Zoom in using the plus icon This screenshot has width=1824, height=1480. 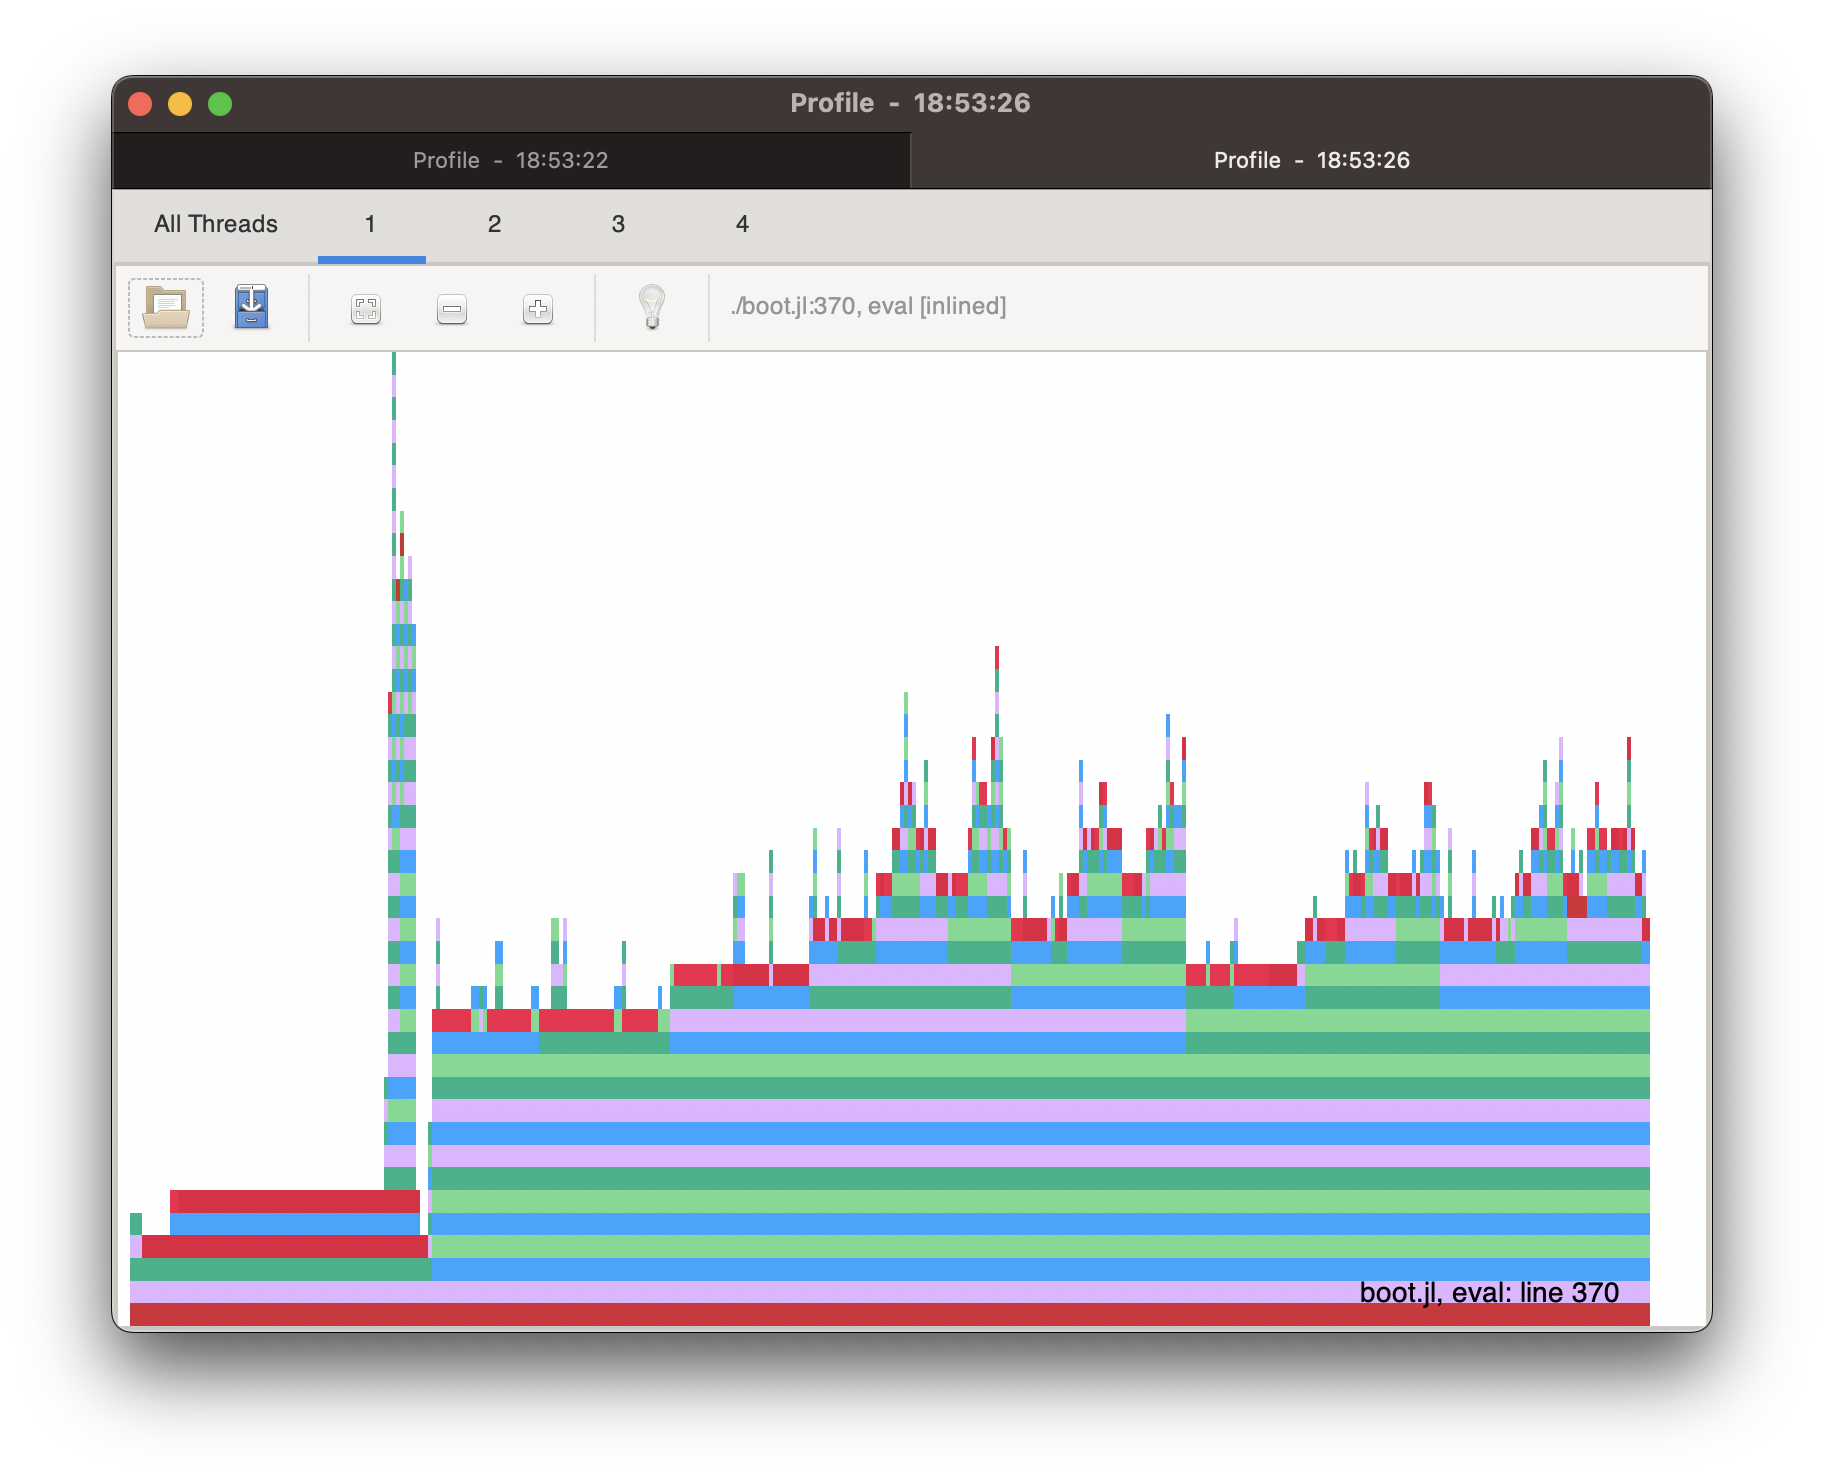click(x=538, y=309)
